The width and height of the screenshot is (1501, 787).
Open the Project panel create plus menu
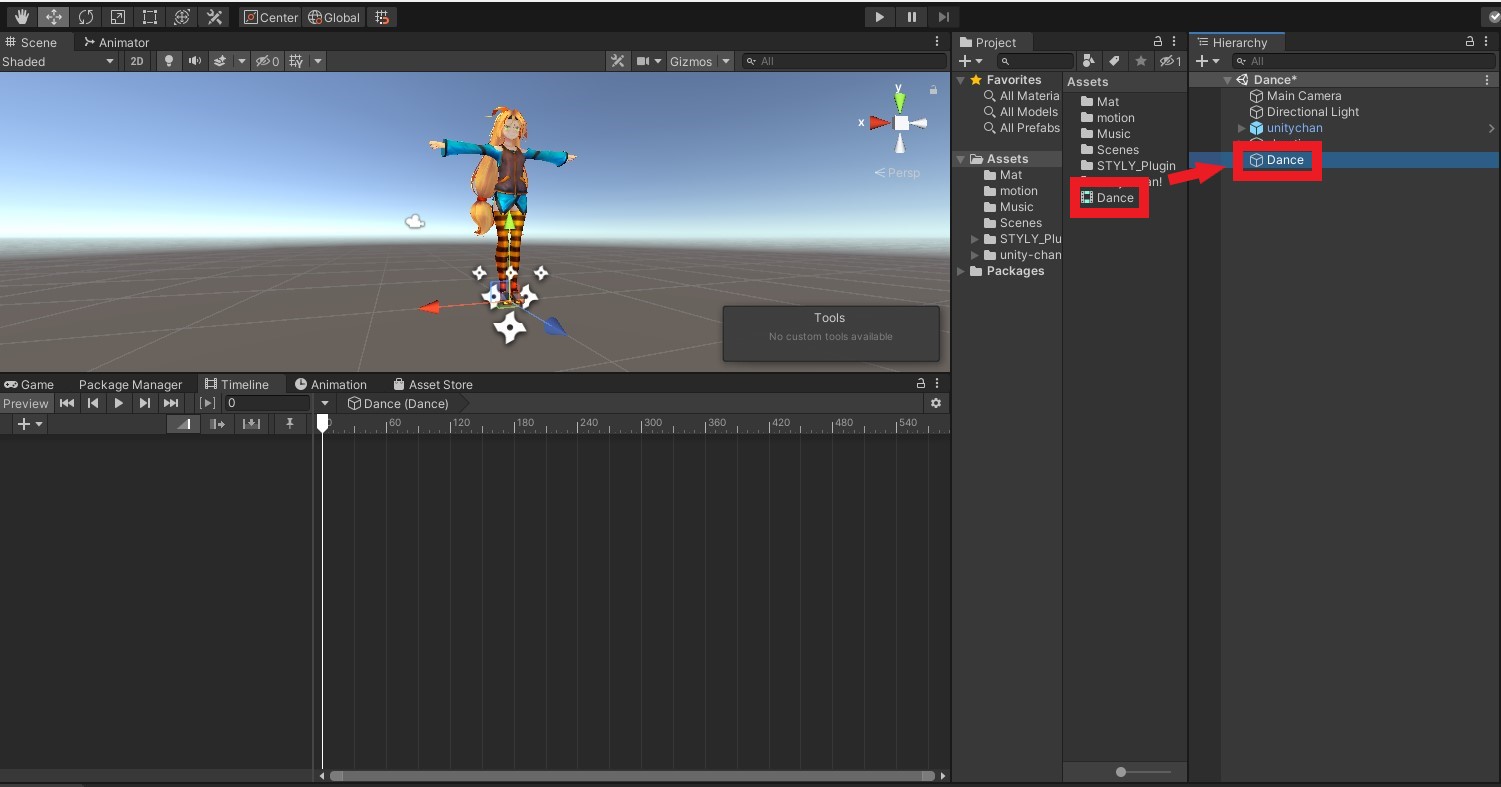click(x=970, y=61)
